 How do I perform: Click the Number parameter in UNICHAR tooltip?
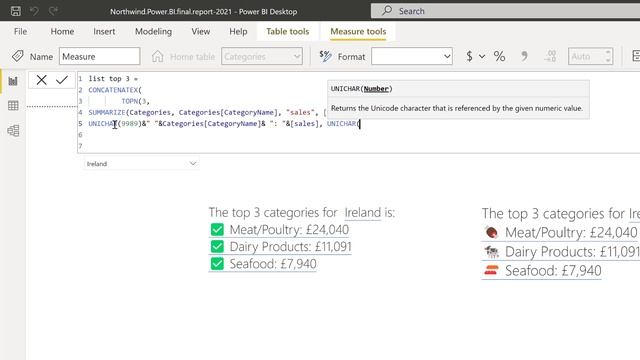[x=376, y=89]
